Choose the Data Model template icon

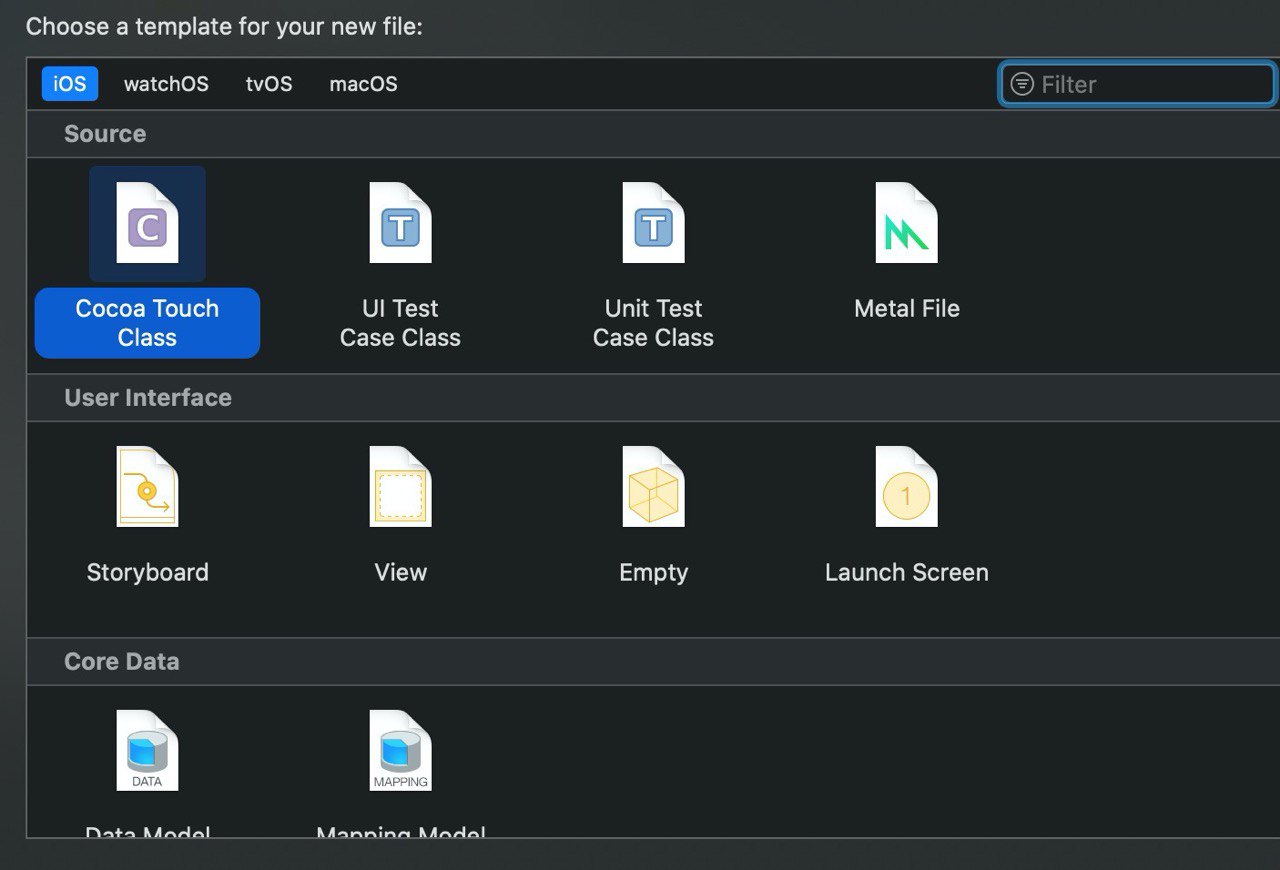point(147,751)
